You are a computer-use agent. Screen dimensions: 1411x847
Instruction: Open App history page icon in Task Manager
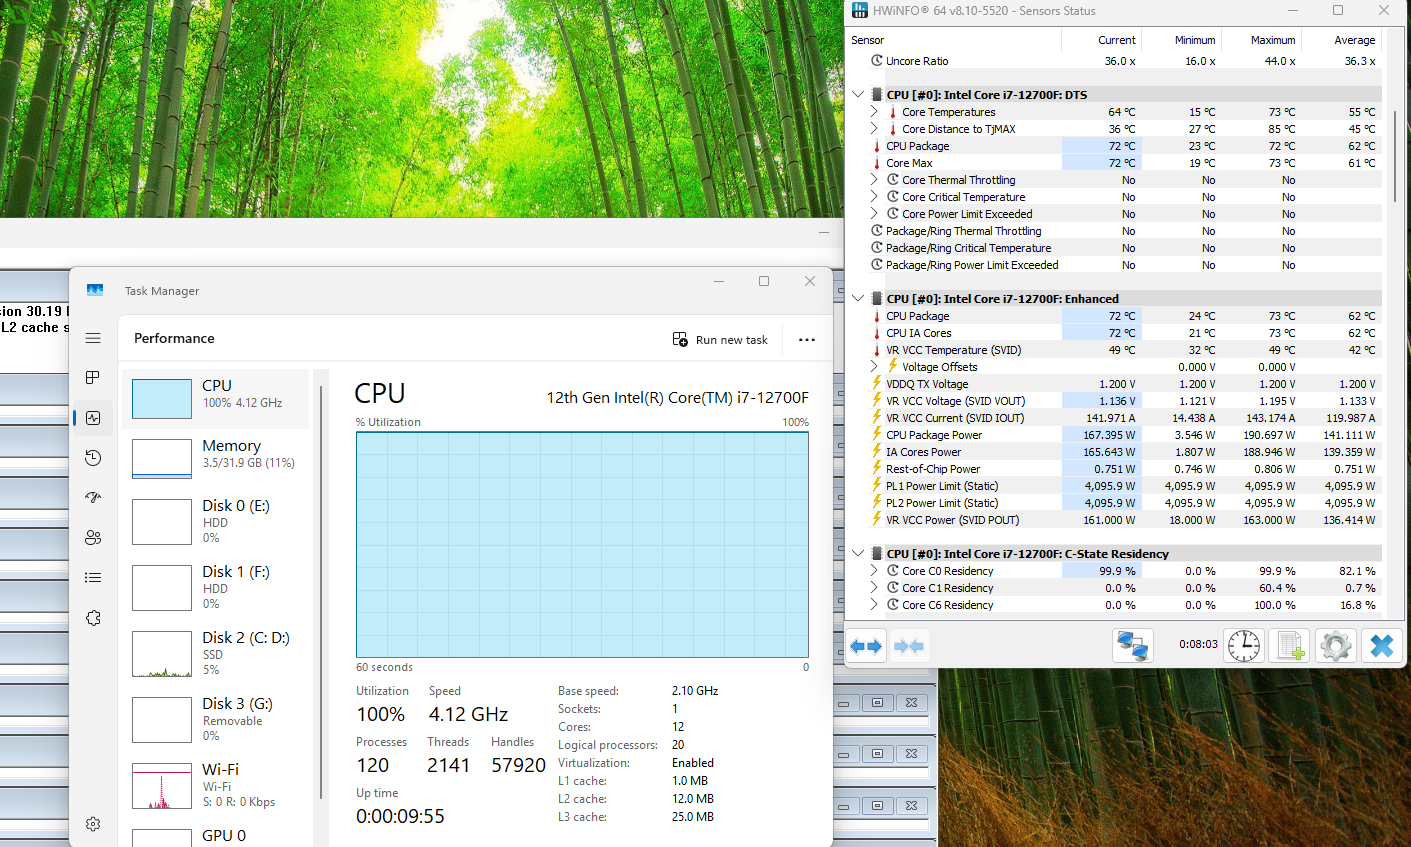(x=93, y=458)
